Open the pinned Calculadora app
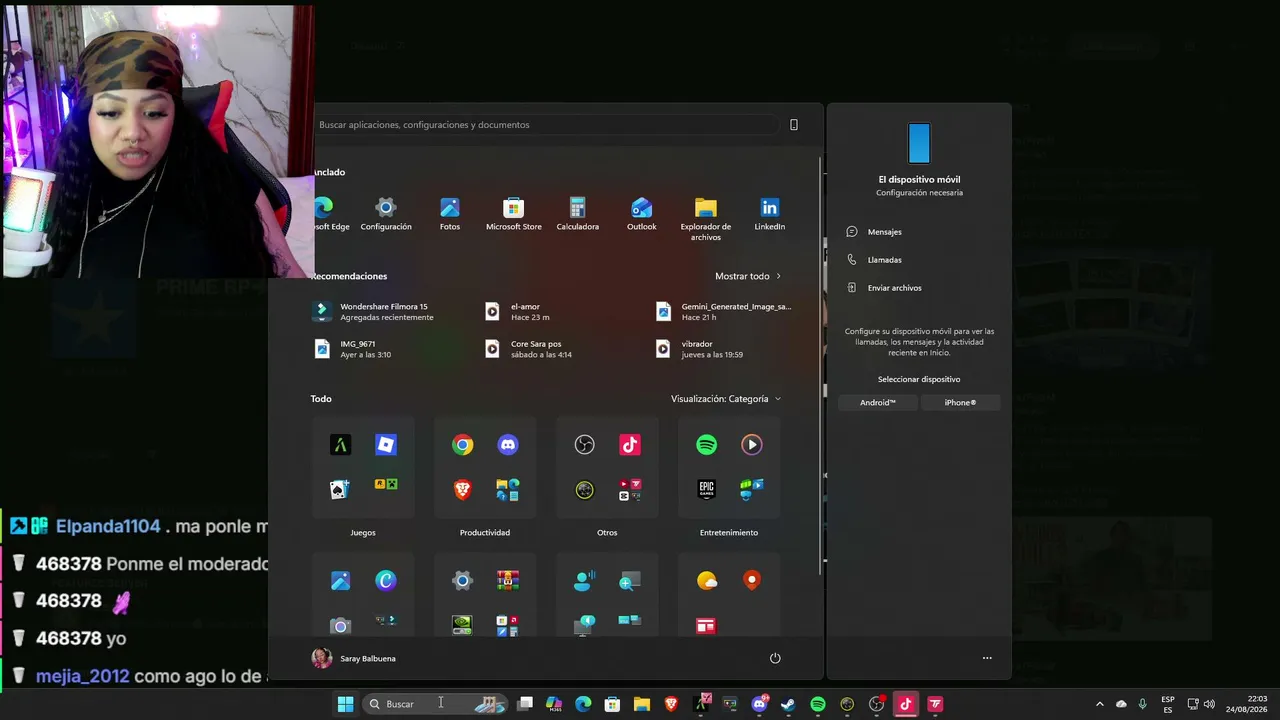This screenshot has height=720, width=1280. [x=577, y=214]
